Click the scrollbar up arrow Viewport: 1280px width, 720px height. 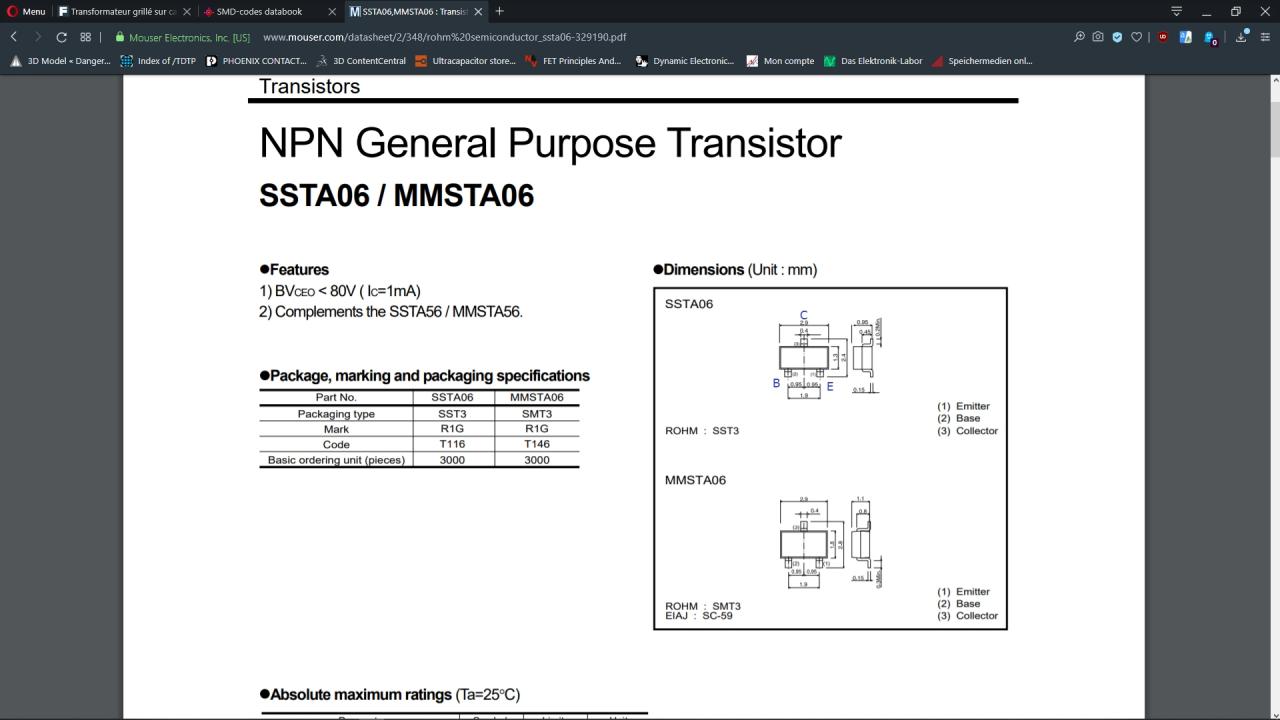(x=1275, y=80)
